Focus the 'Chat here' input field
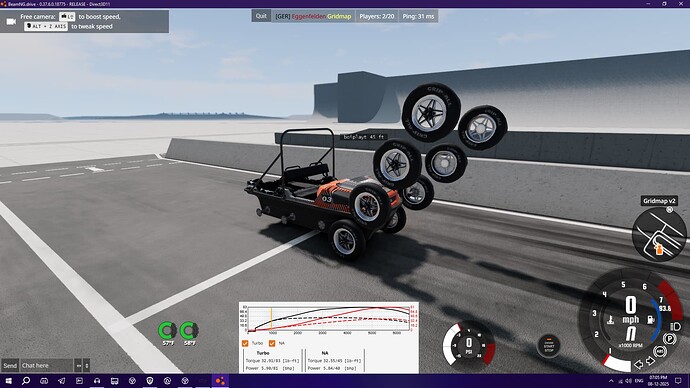The width and height of the screenshot is (690, 388). click(x=46, y=366)
